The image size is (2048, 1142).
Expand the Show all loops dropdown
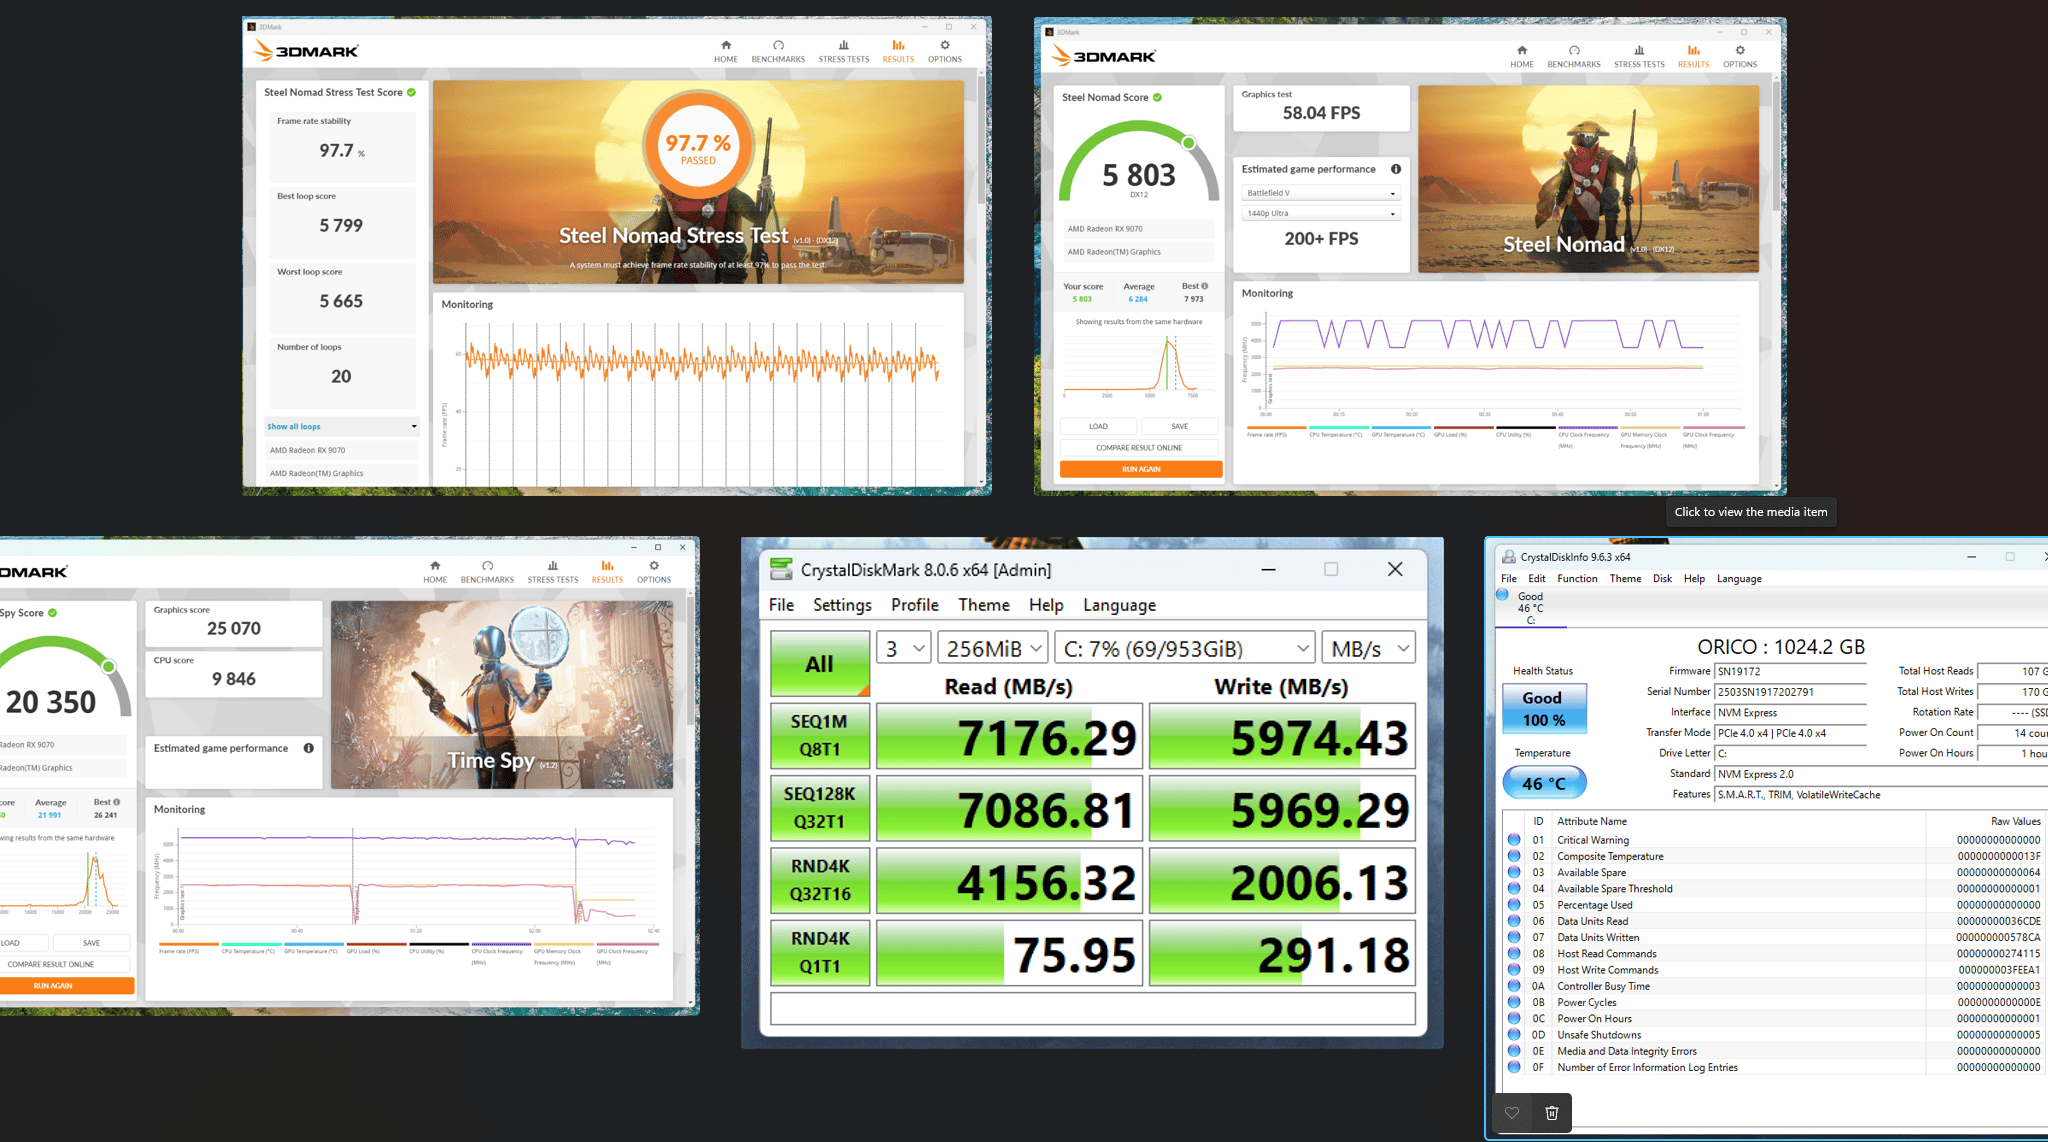pyautogui.click(x=342, y=426)
